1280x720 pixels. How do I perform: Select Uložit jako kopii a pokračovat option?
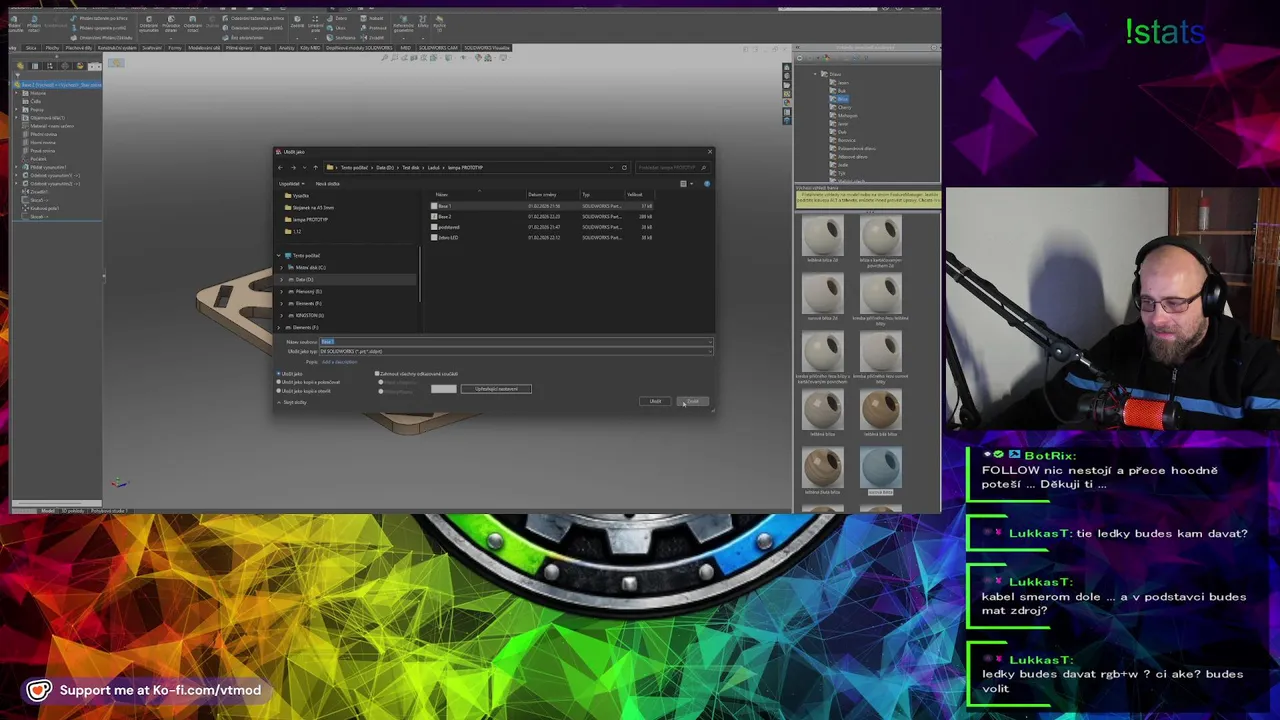coord(279,382)
